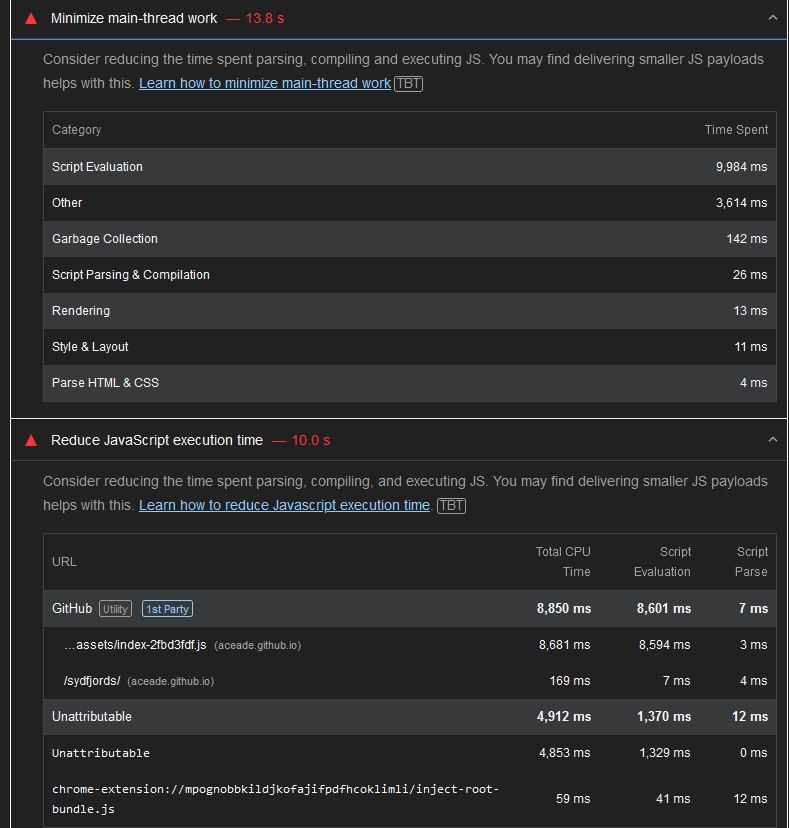789x828 pixels.
Task: Click the TBT badge under JavaScript execution time
Action: tap(452, 505)
